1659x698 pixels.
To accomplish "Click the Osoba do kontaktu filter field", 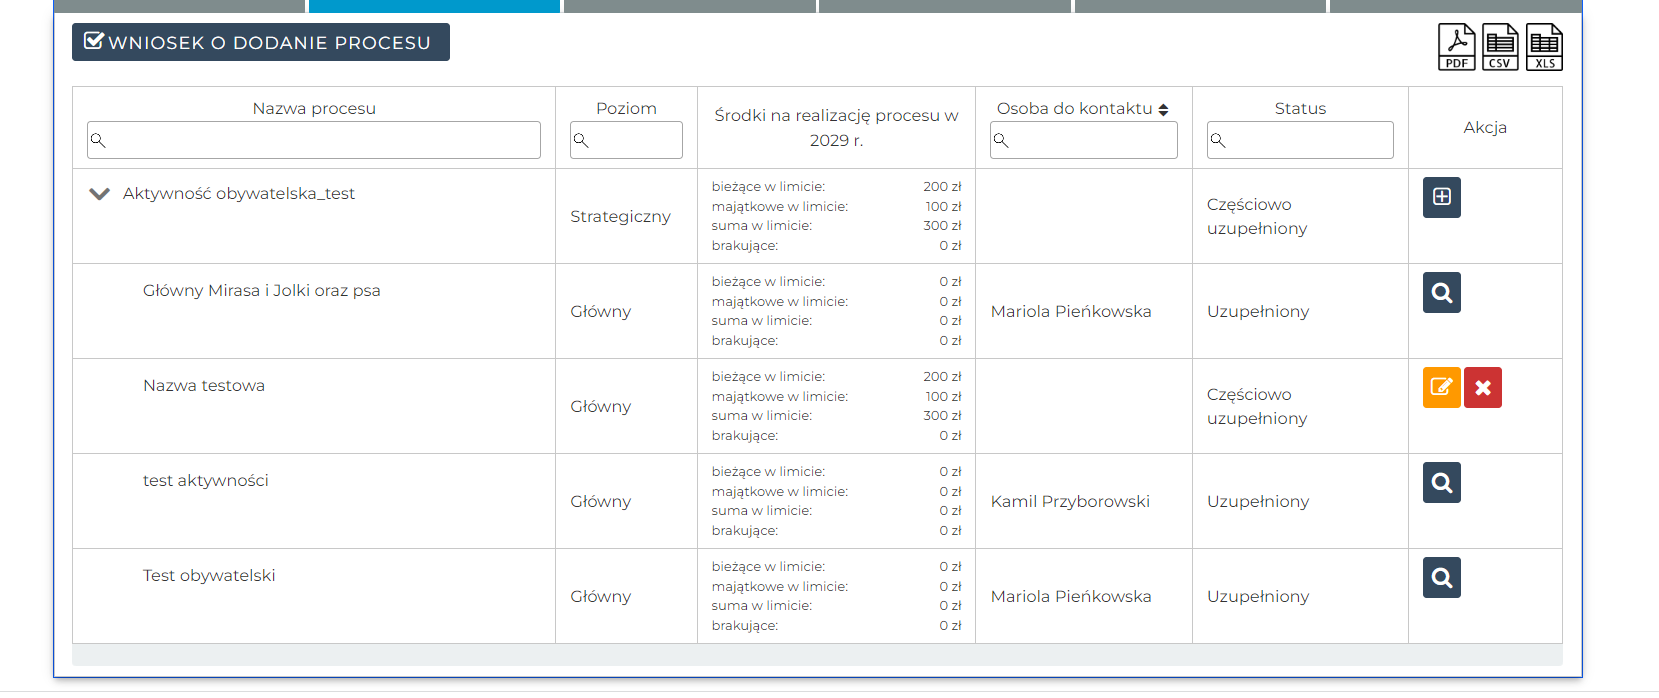I will 1084,140.
